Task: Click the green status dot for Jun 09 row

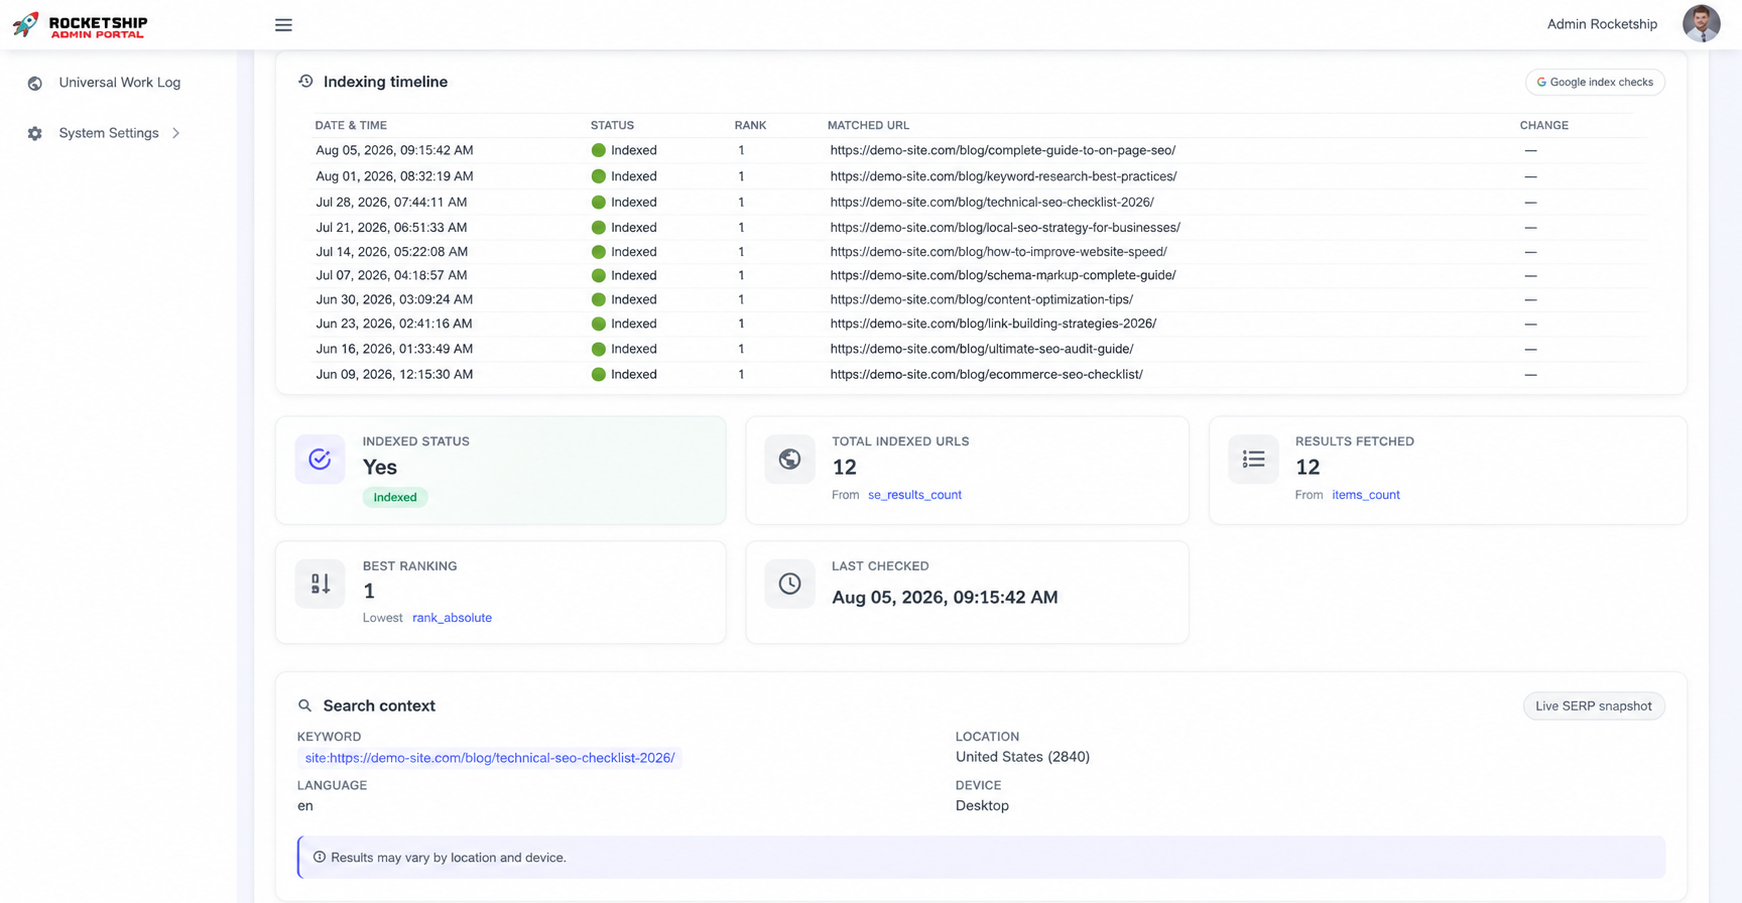Action: pyautogui.click(x=598, y=374)
